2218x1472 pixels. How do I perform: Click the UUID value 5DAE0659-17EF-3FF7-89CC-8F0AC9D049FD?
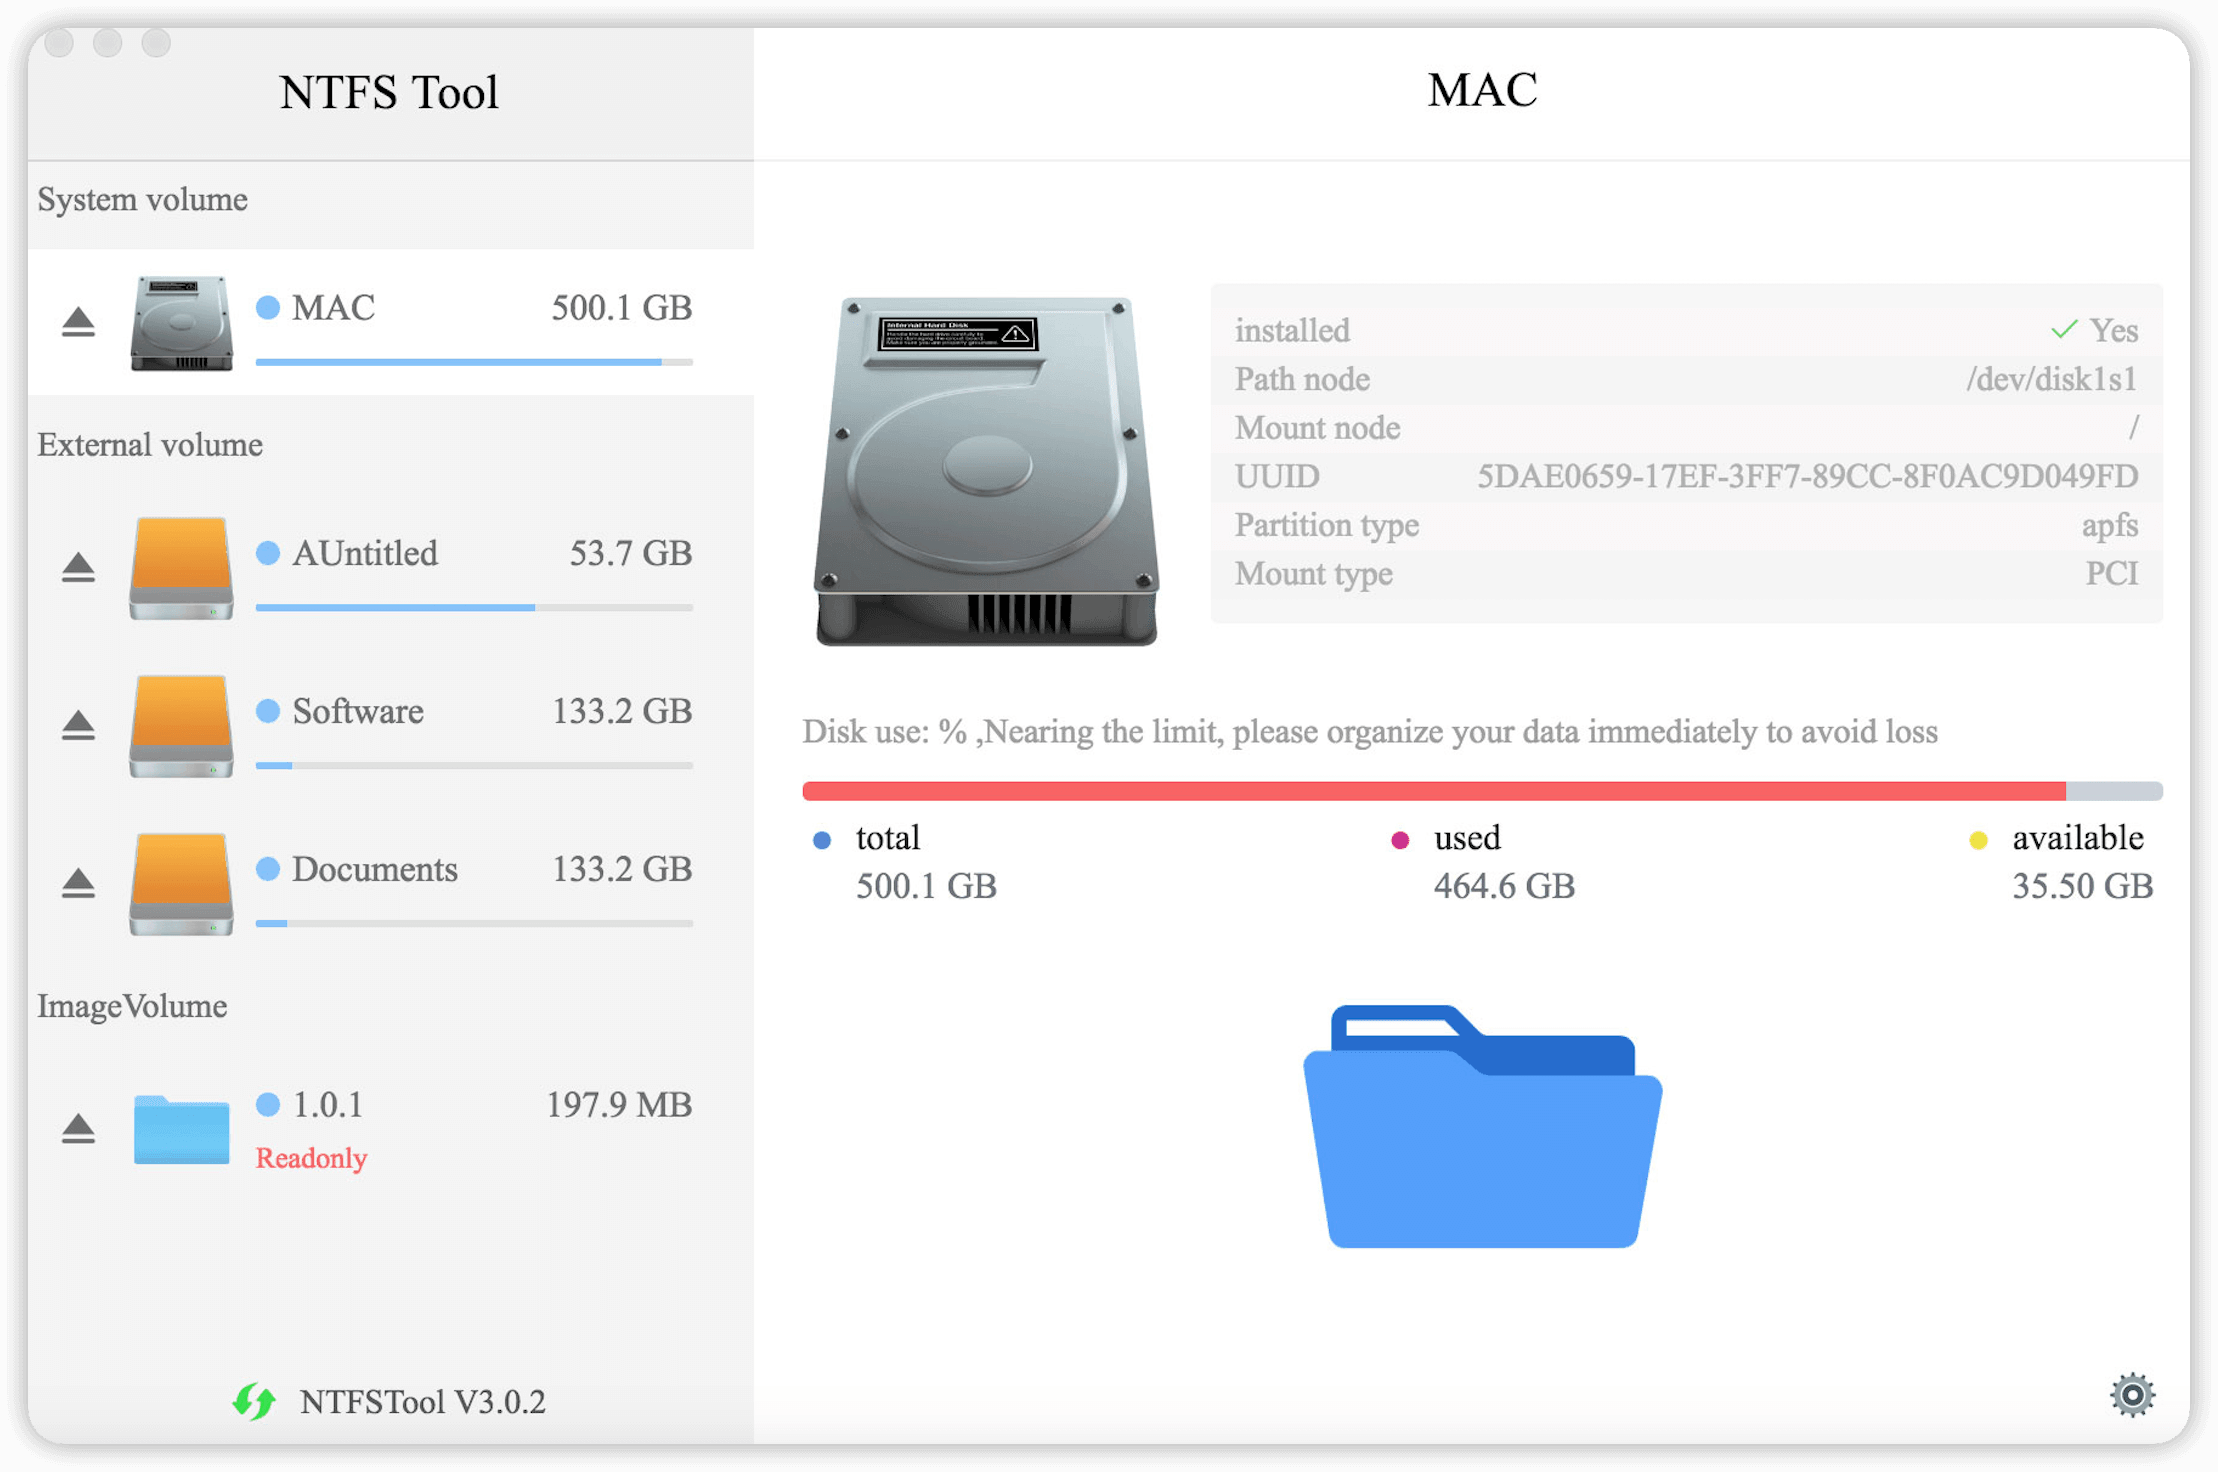tap(1808, 476)
